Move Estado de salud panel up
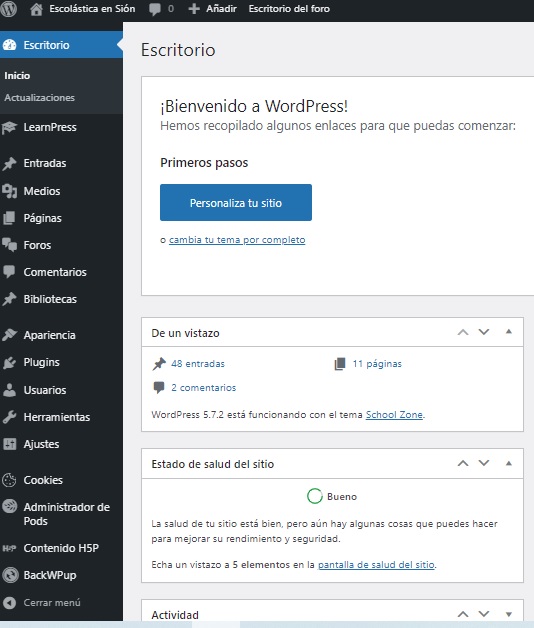The image size is (534, 628). click(x=463, y=463)
